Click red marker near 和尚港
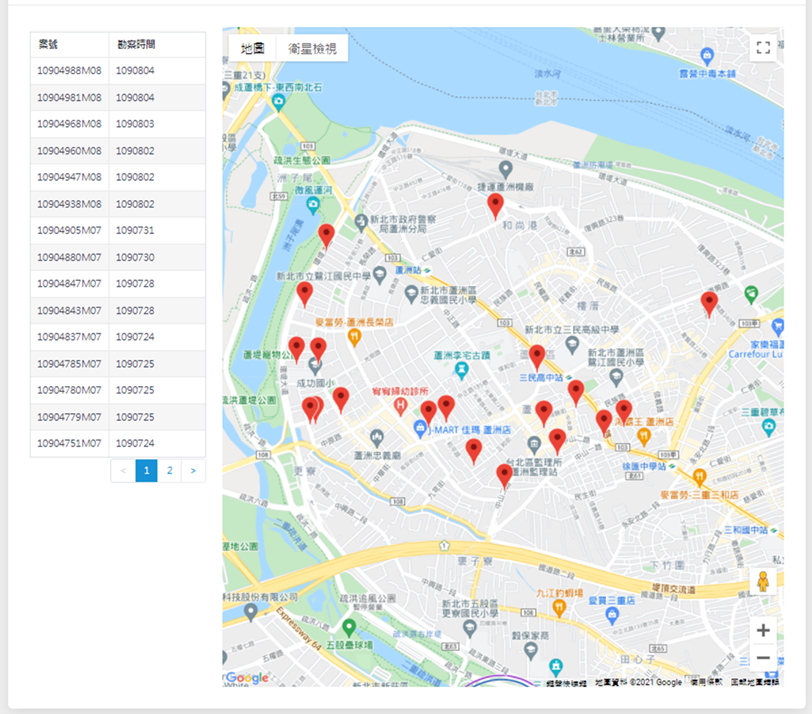The width and height of the screenshot is (812, 714). click(496, 206)
